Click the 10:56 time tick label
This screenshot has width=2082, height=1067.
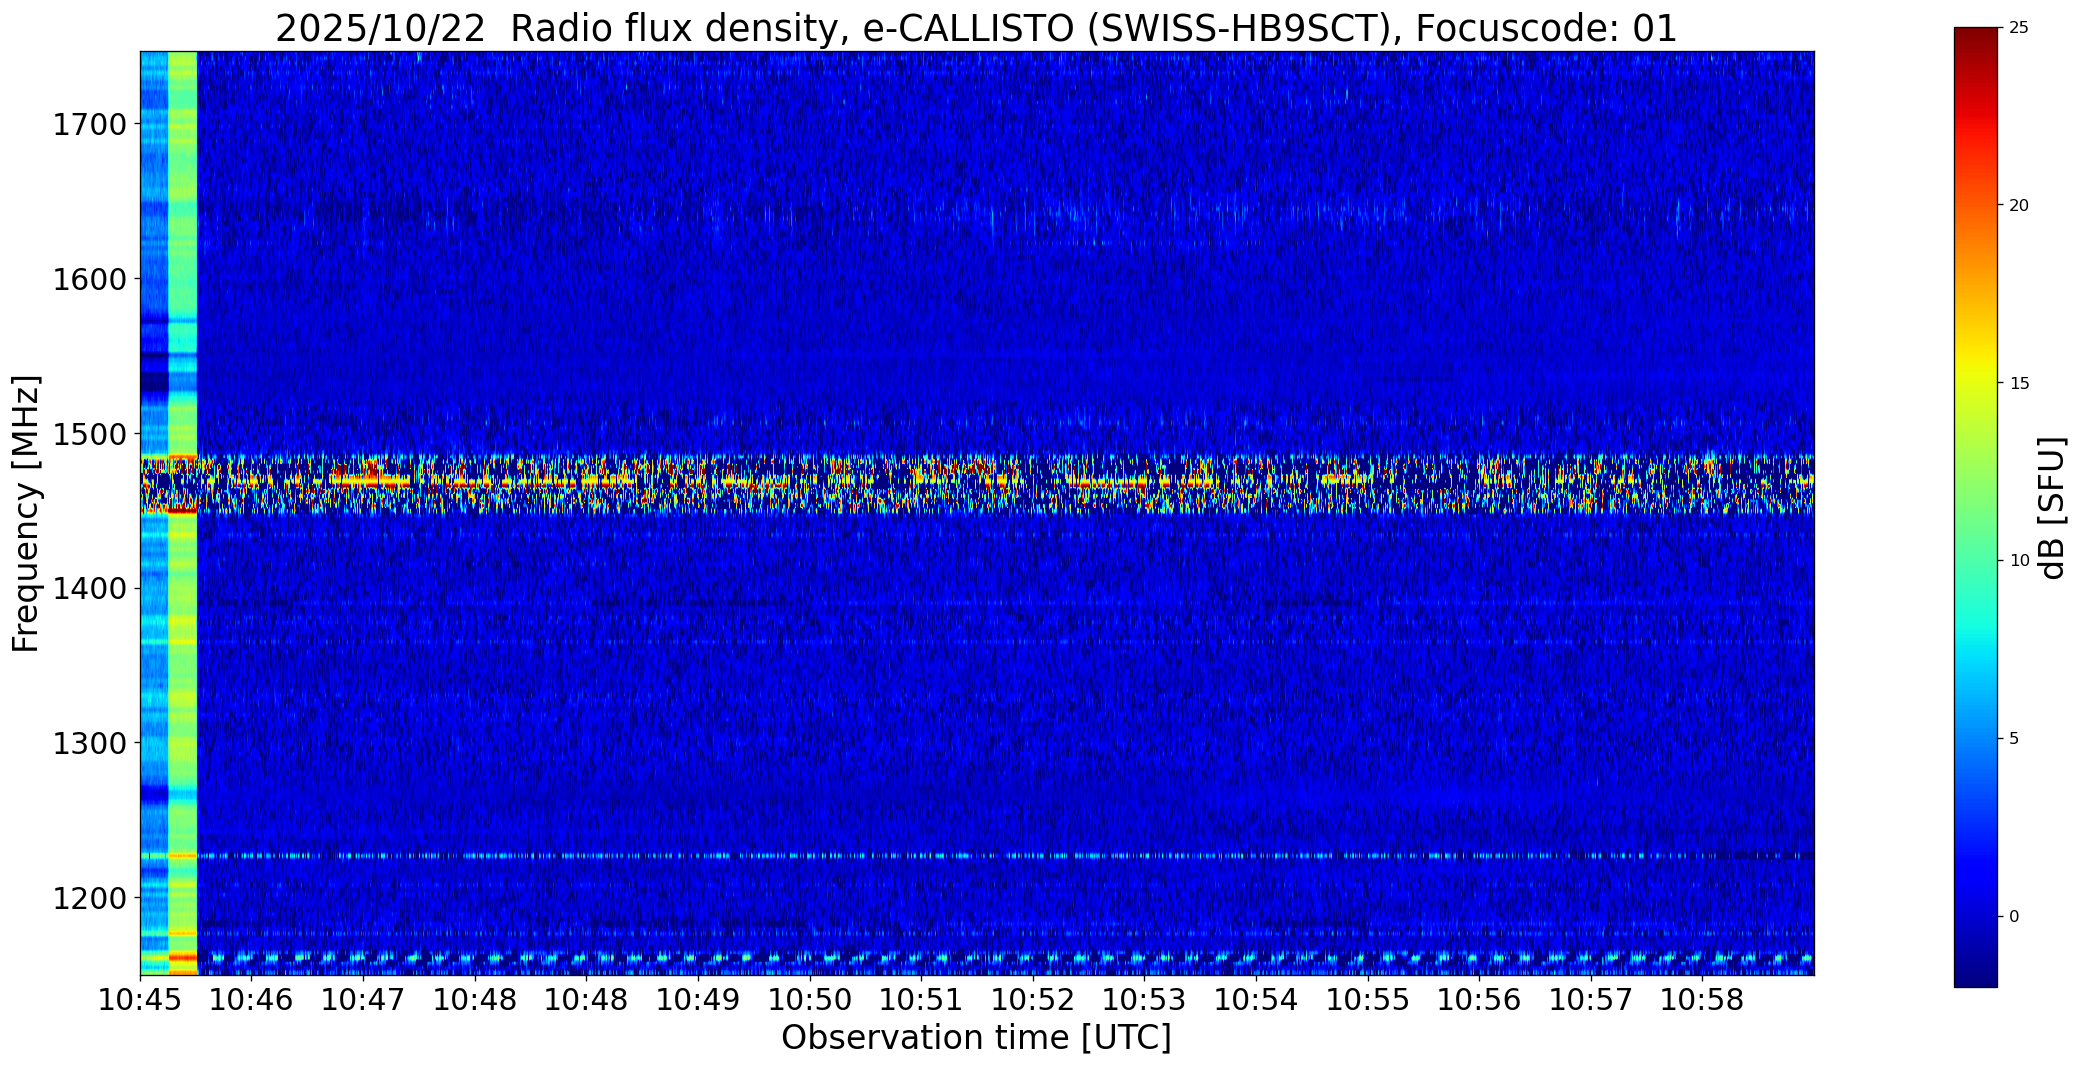(x=1480, y=1000)
